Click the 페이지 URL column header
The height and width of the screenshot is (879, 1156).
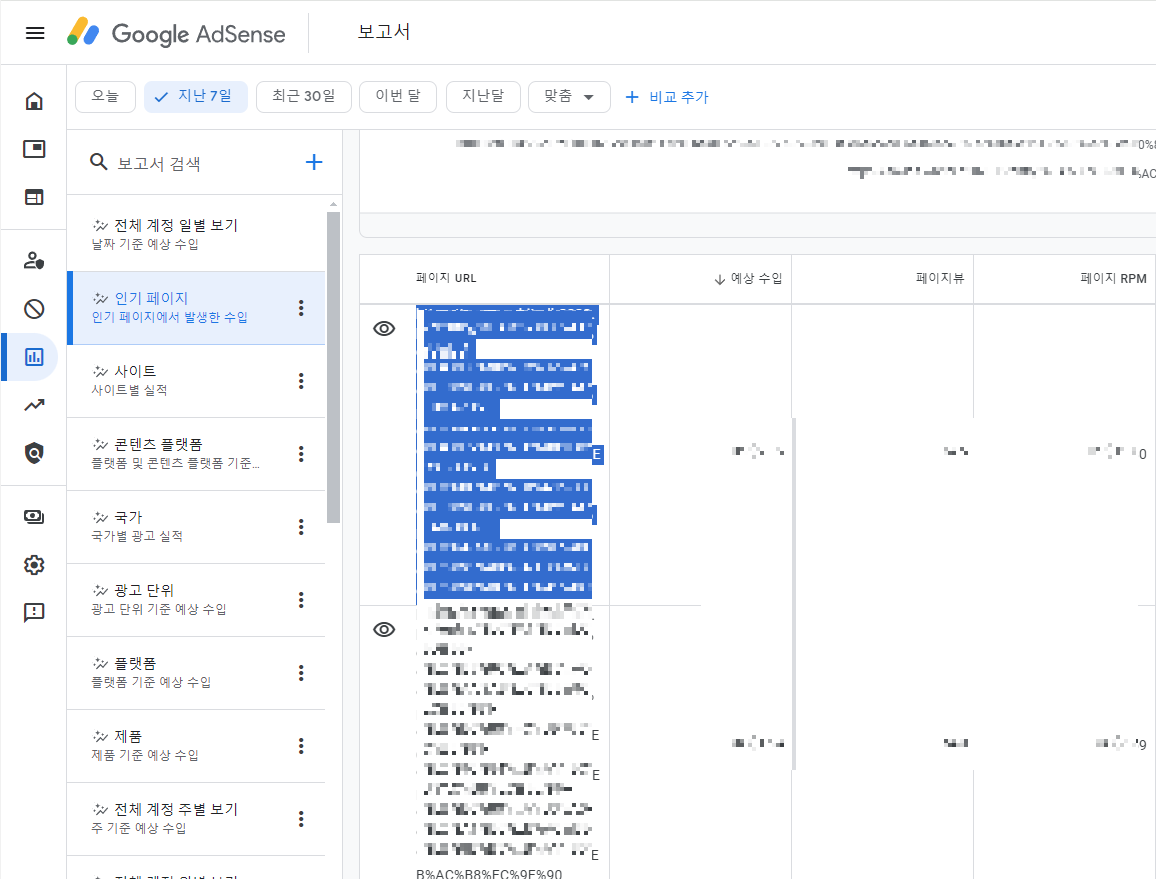point(446,278)
